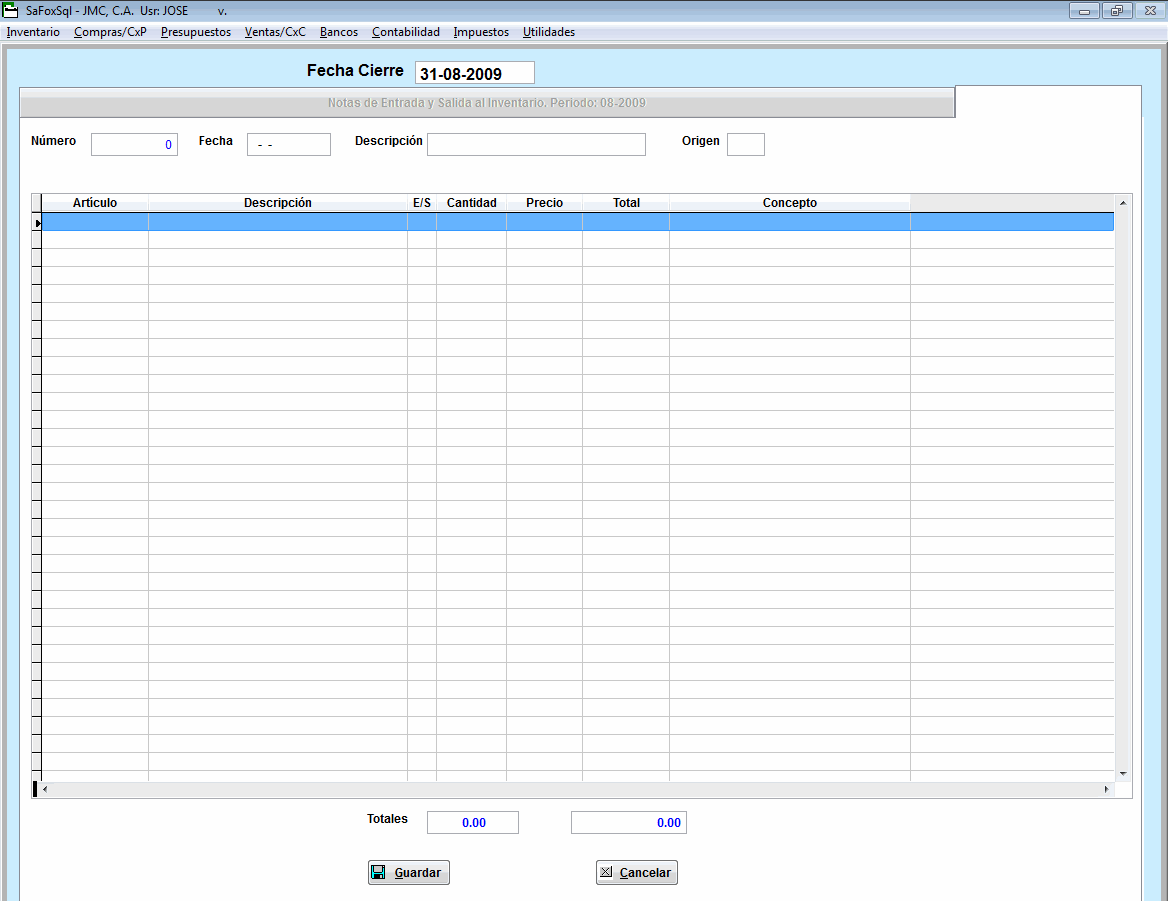
Task: Click the Fecha Cierre date field
Action: tap(474, 74)
